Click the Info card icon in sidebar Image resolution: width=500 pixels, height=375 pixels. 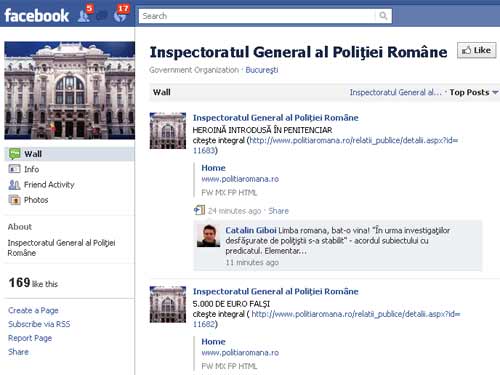tap(14, 169)
